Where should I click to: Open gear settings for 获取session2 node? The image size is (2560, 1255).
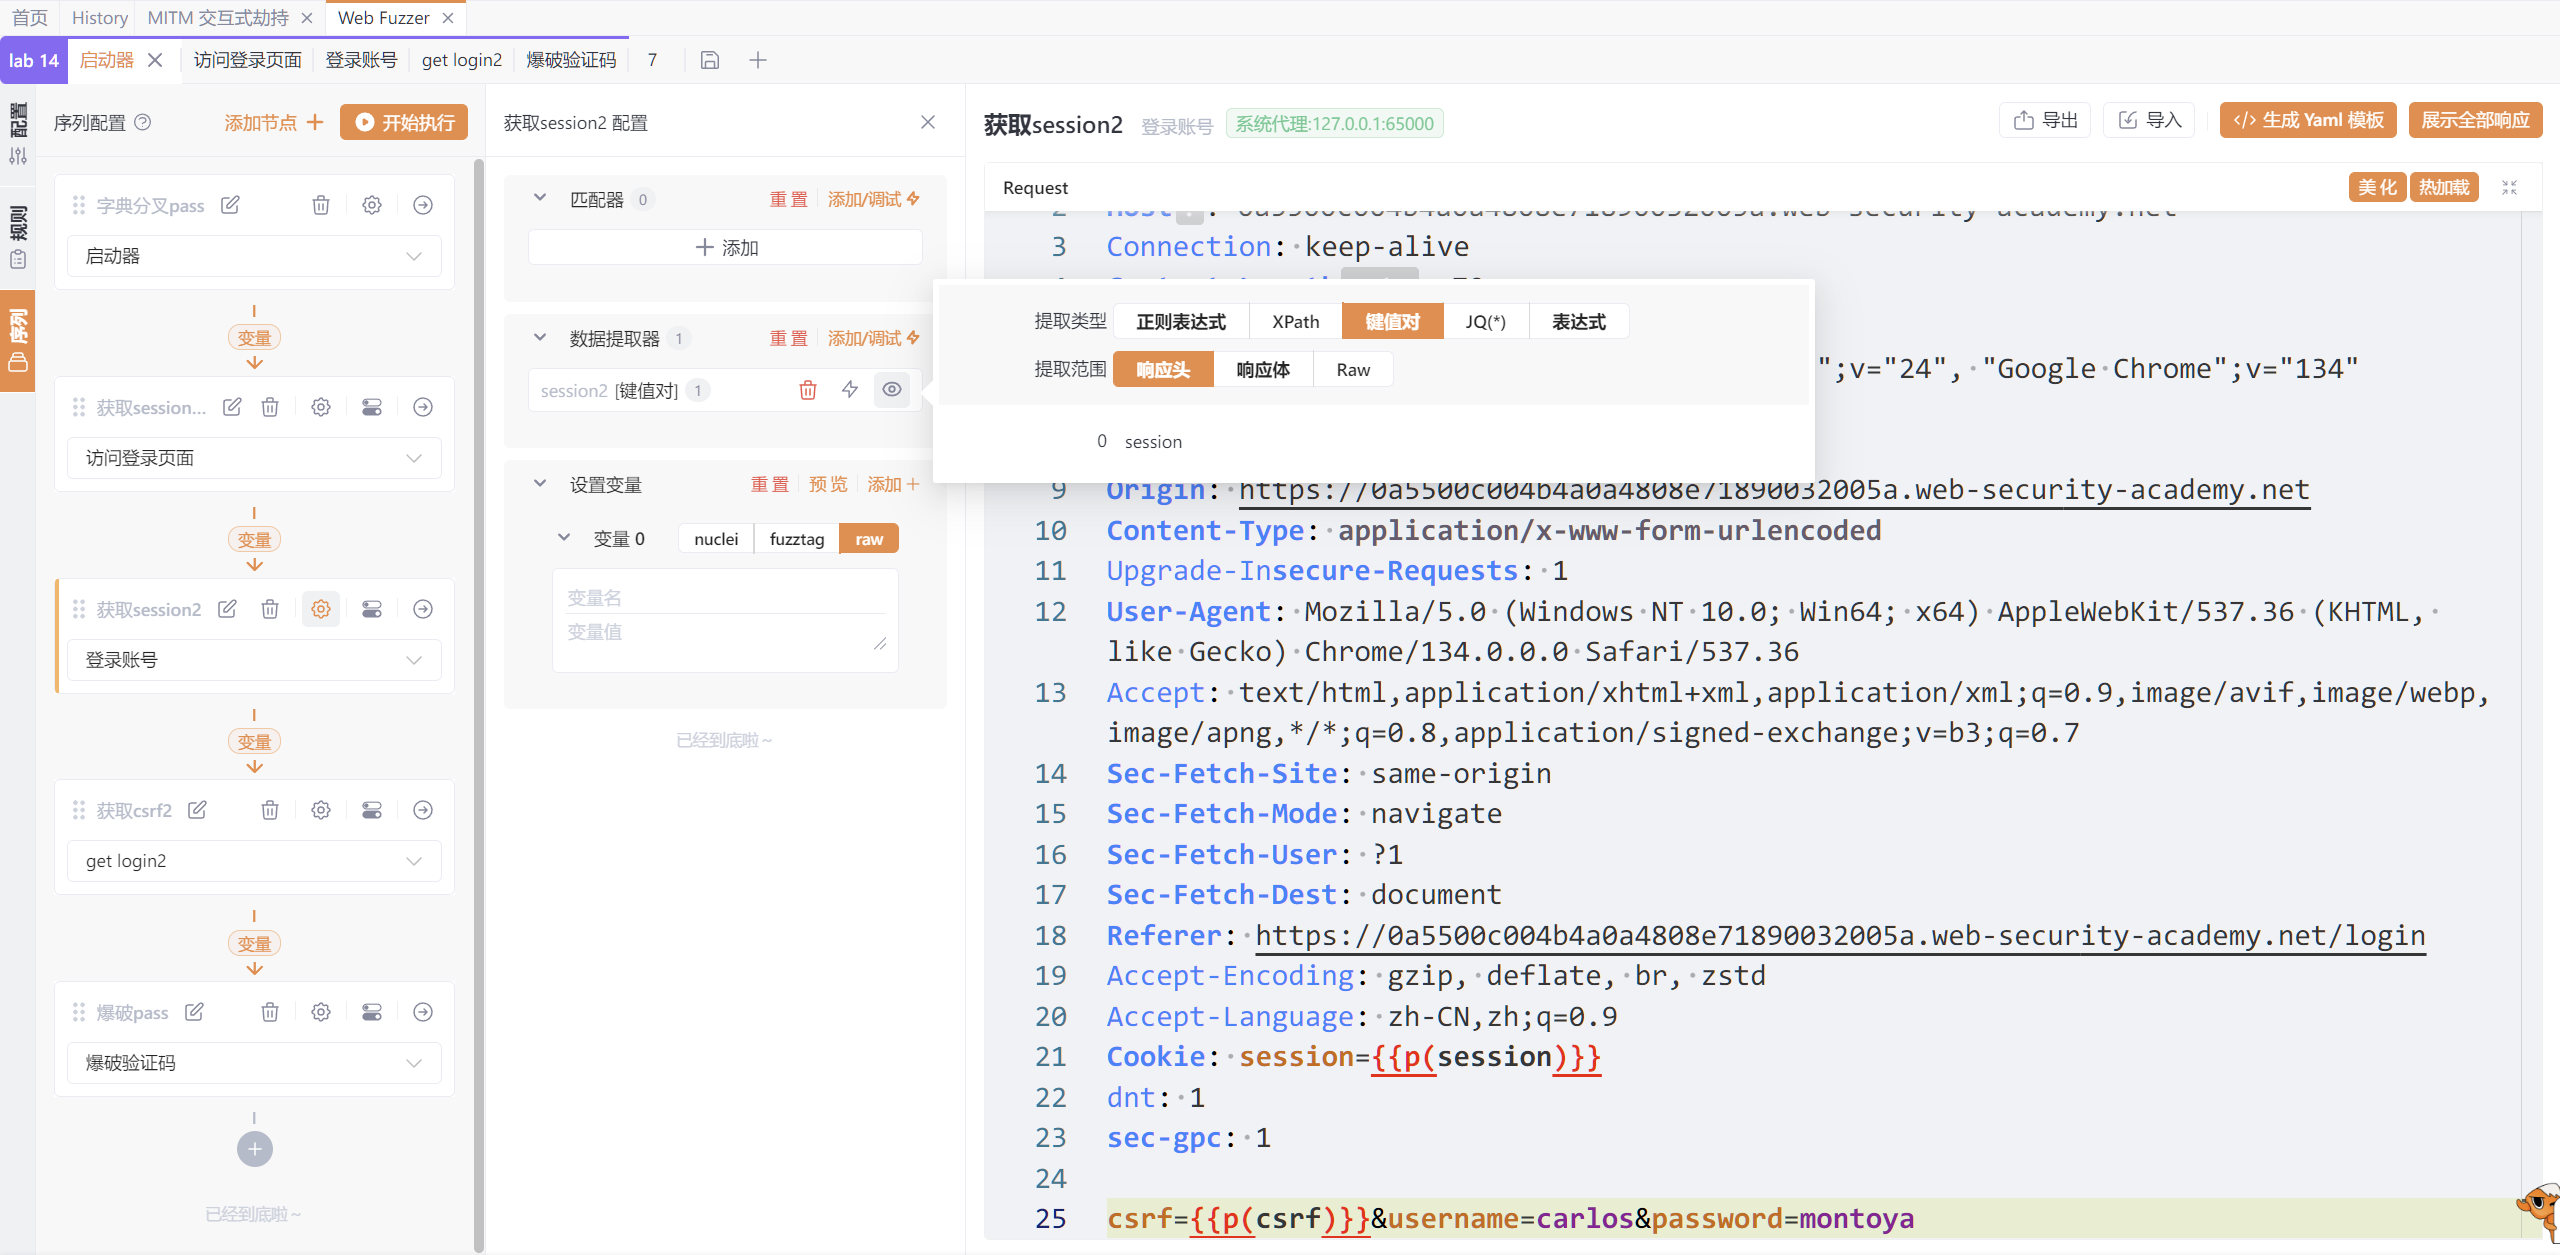pos(321,609)
